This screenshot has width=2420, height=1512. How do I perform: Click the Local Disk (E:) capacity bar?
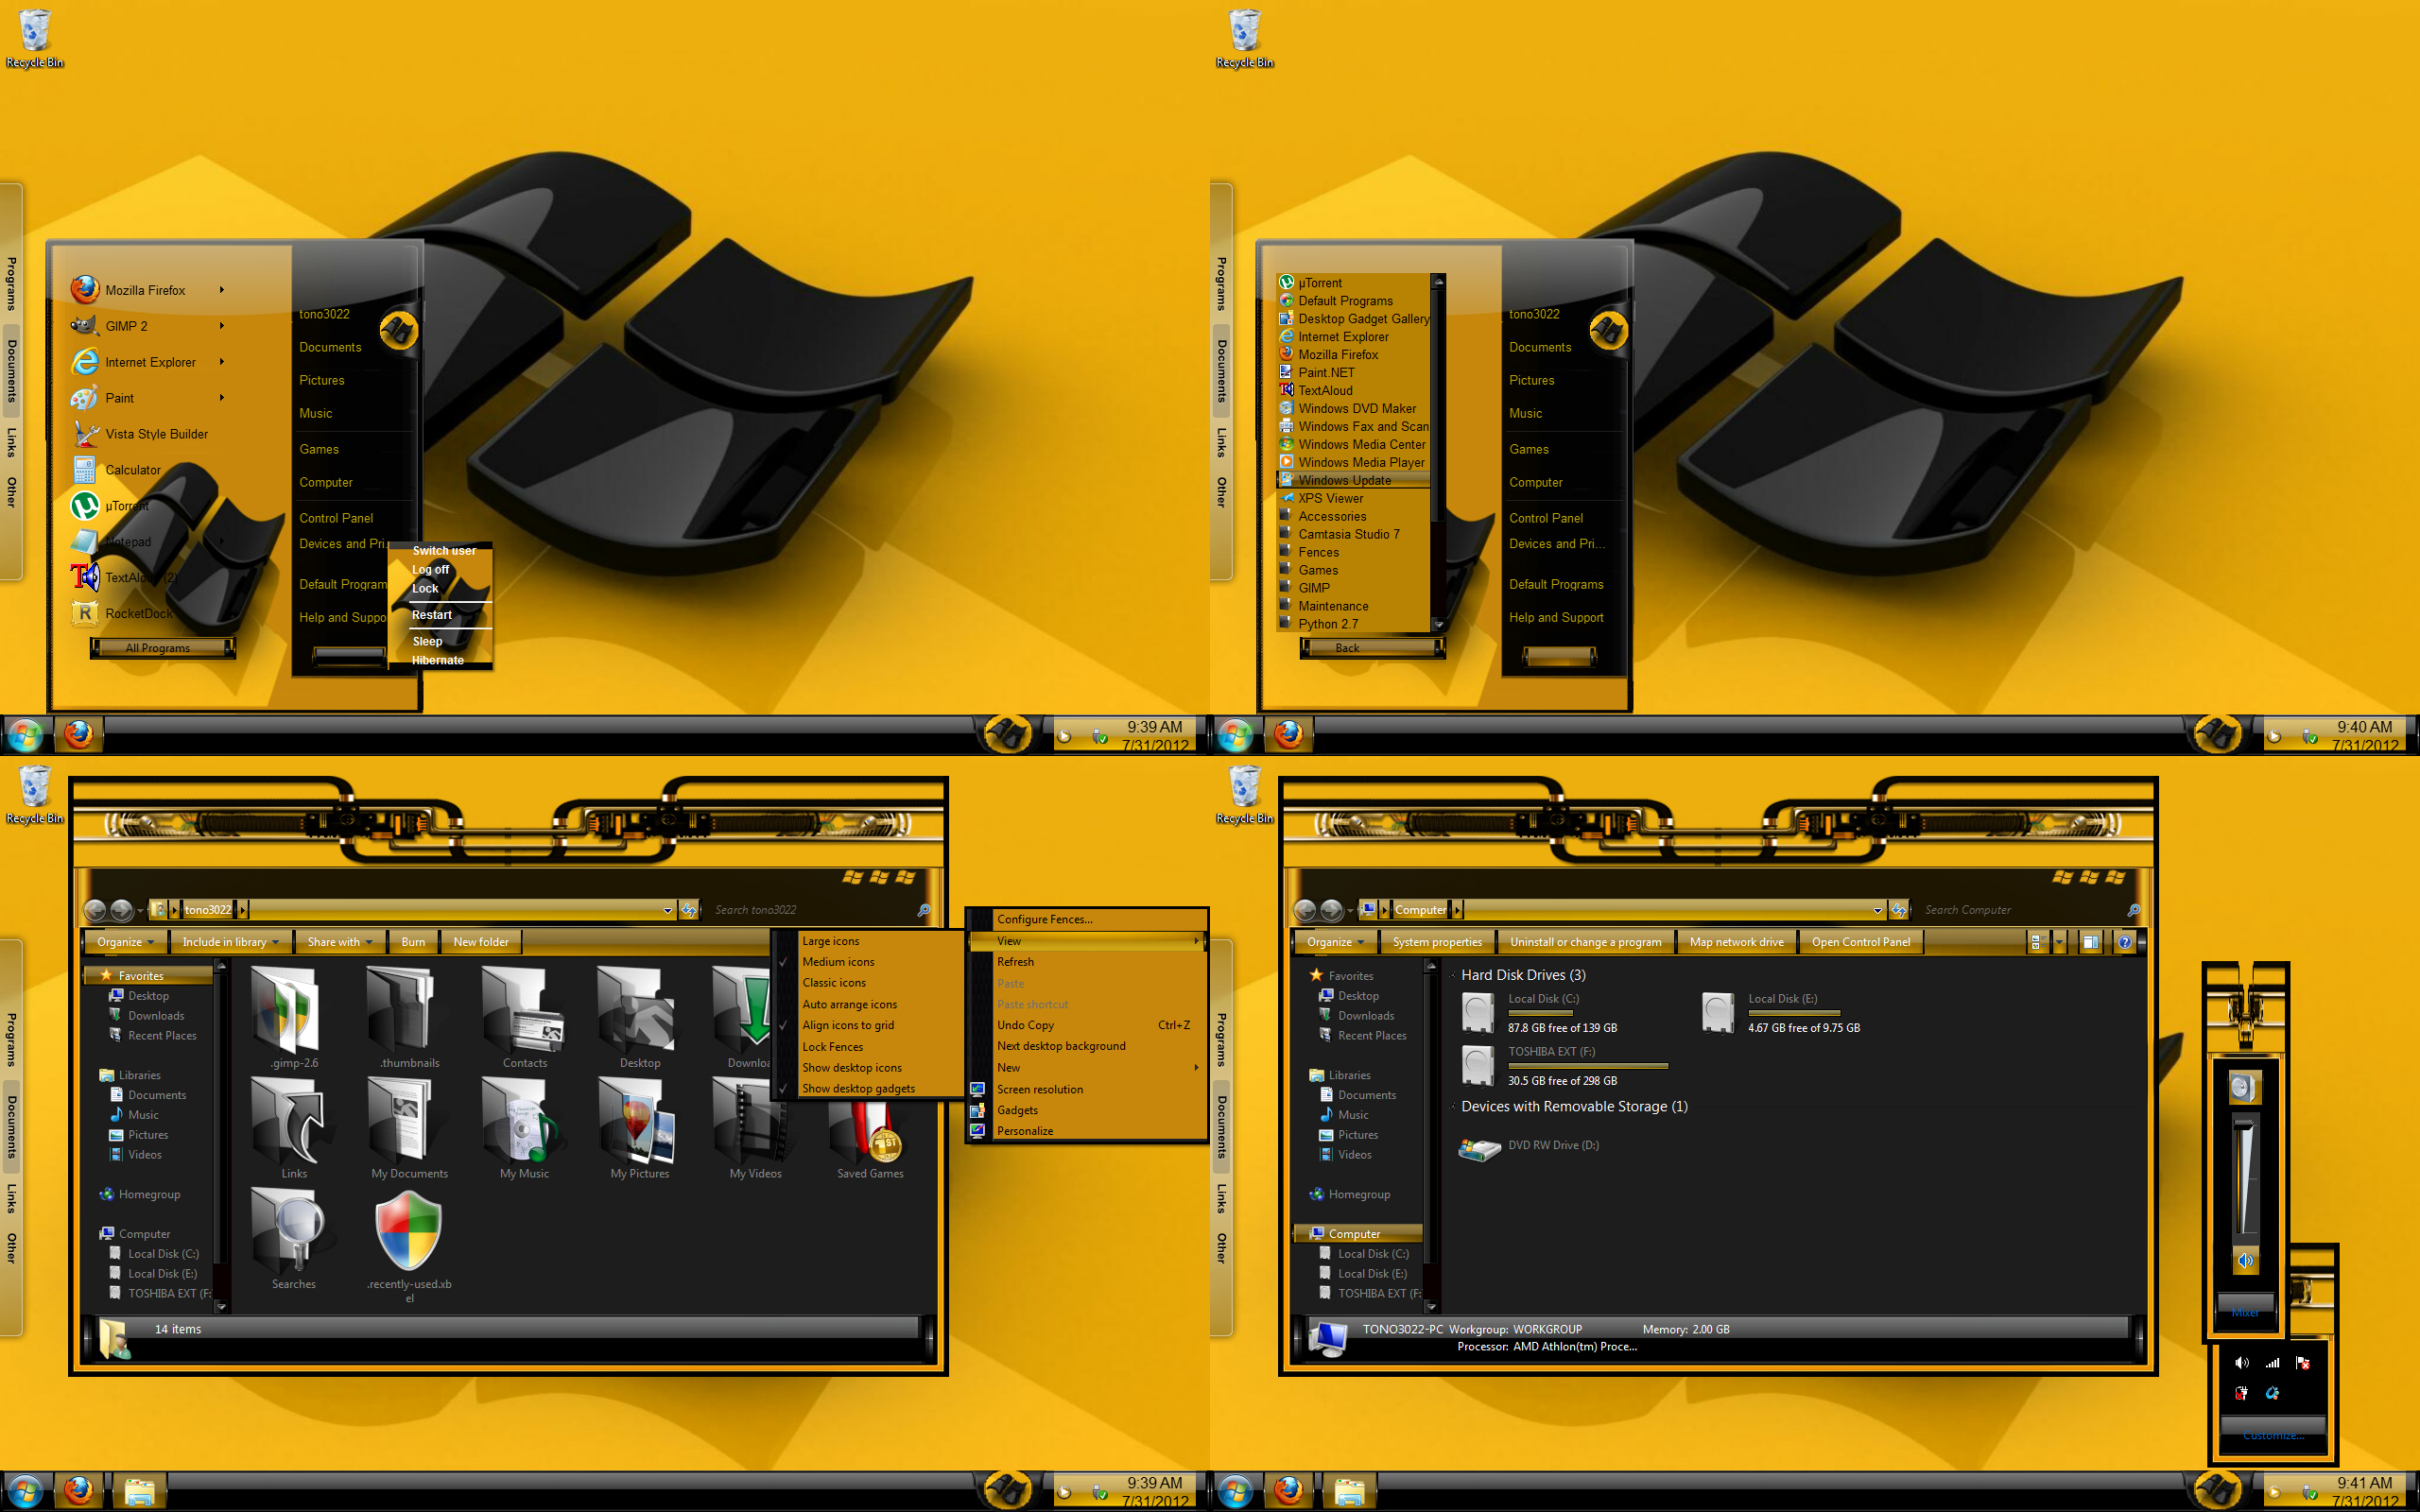pyautogui.click(x=1794, y=1014)
